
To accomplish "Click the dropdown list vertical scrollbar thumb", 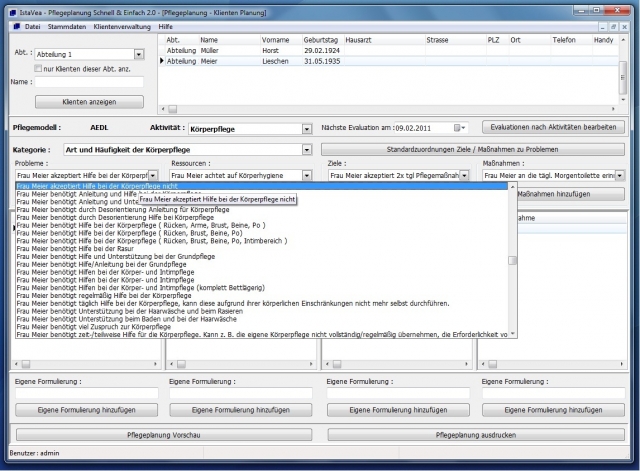I will (x=513, y=260).
